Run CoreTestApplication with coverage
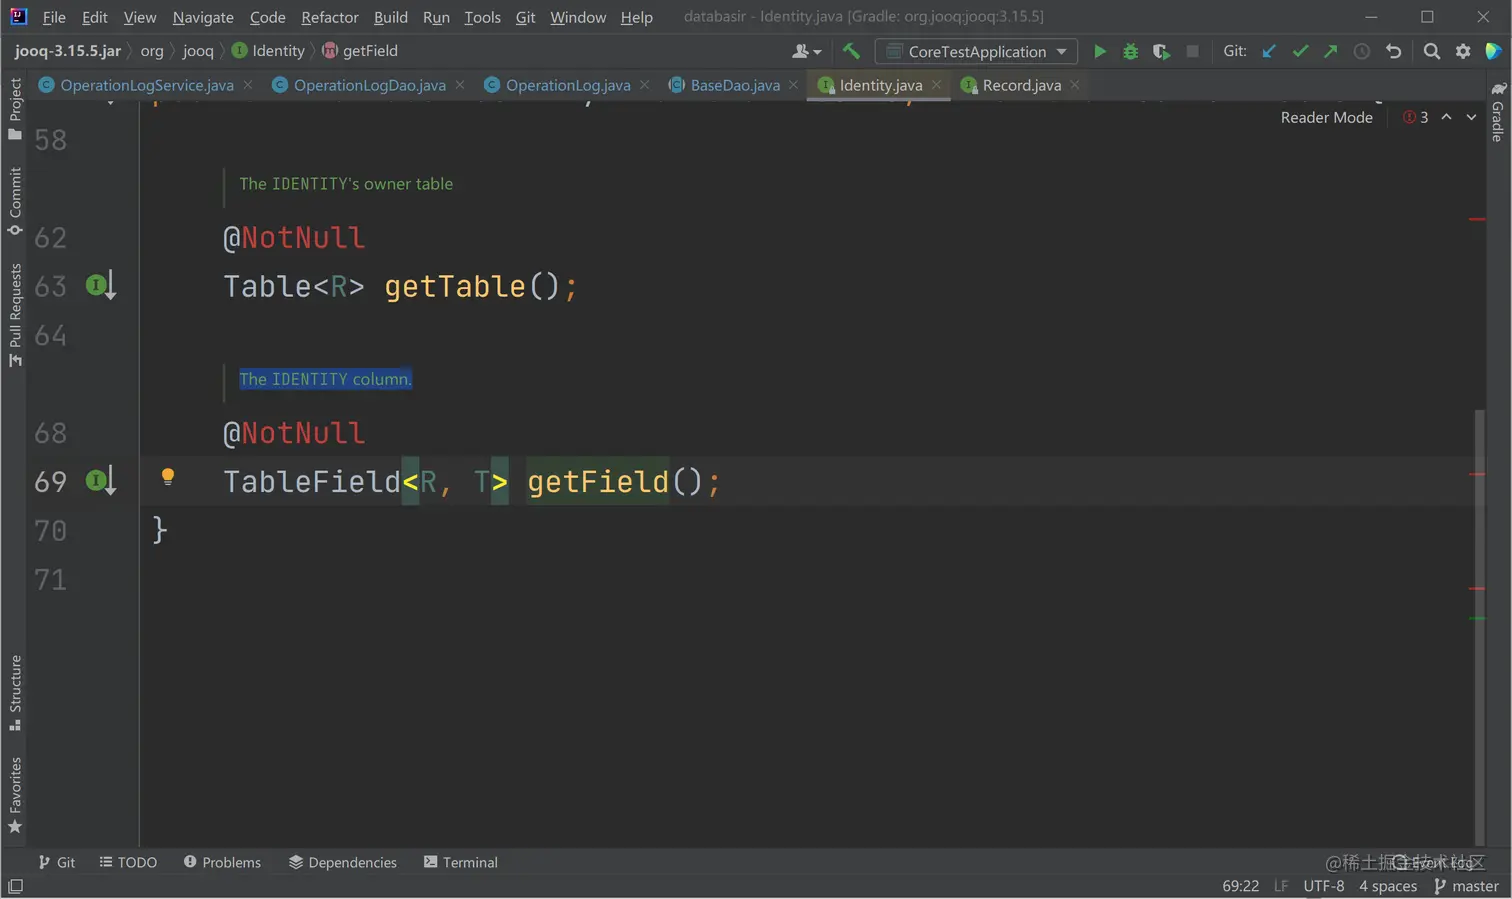The height and width of the screenshot is (899, 1512). point(1161,51)
